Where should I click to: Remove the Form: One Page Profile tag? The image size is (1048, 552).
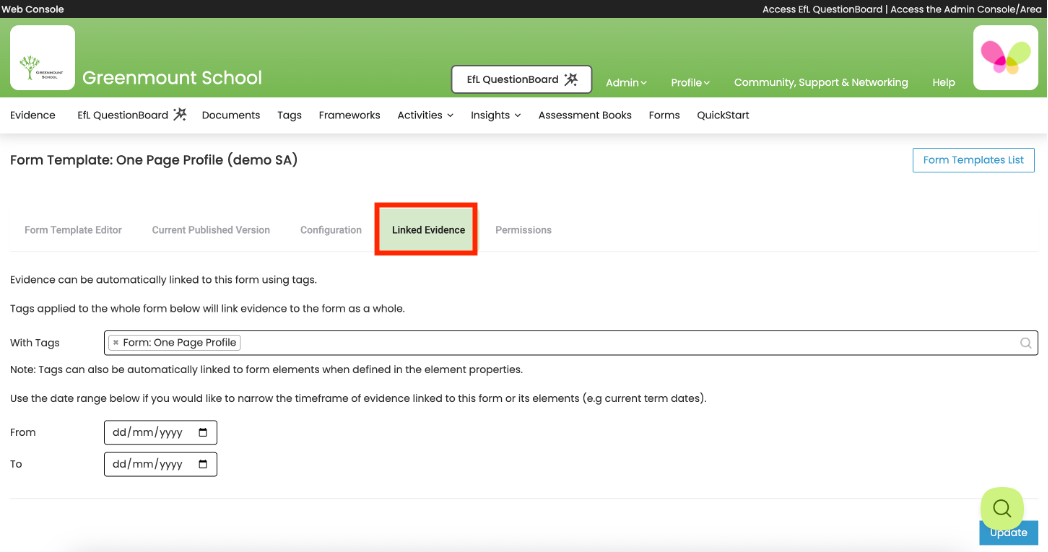pos(116,343)
